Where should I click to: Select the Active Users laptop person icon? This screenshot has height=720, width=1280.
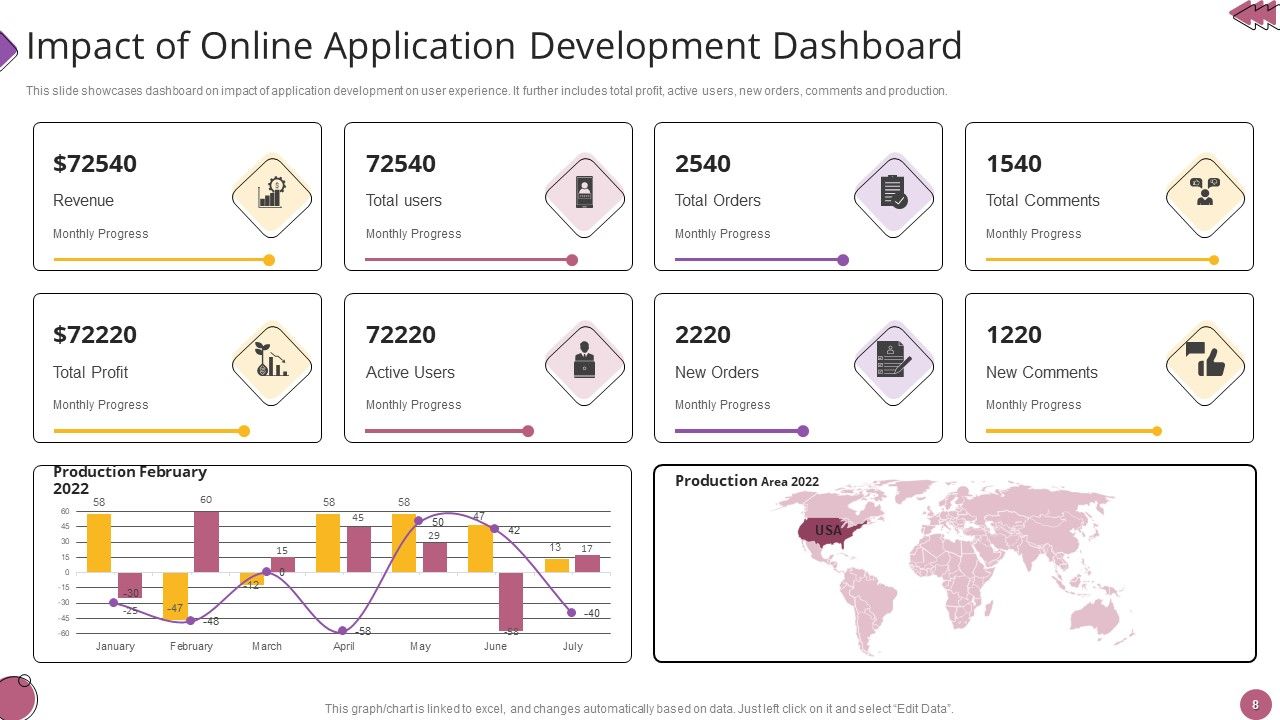(x=584, y=364)
